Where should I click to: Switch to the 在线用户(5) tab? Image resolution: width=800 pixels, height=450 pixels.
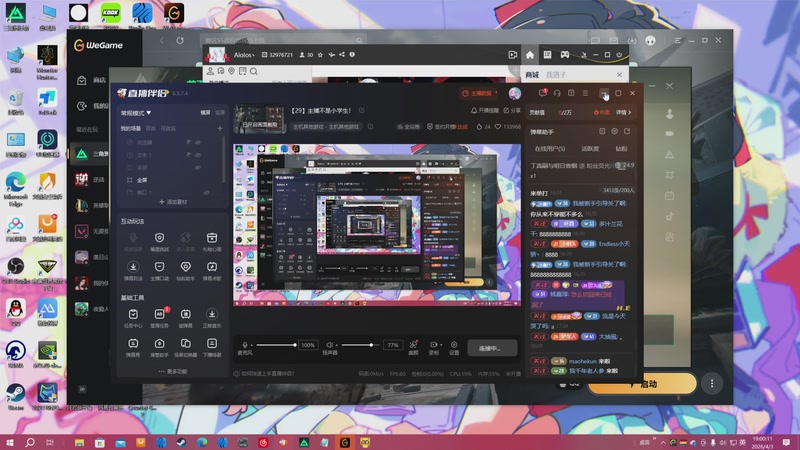(x=549, y=148)
